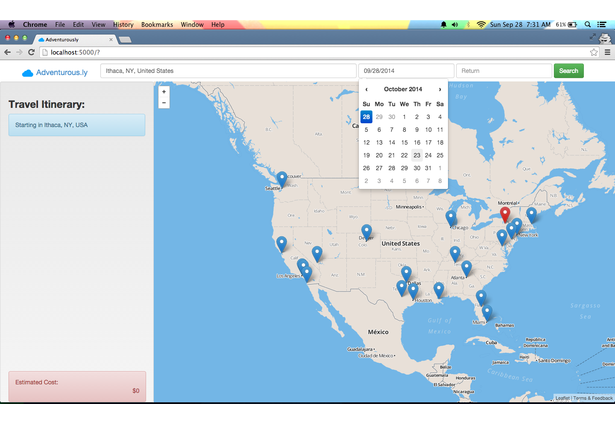
Task: Click the notification bell icon in menu bar
Action: click(444, 24)
